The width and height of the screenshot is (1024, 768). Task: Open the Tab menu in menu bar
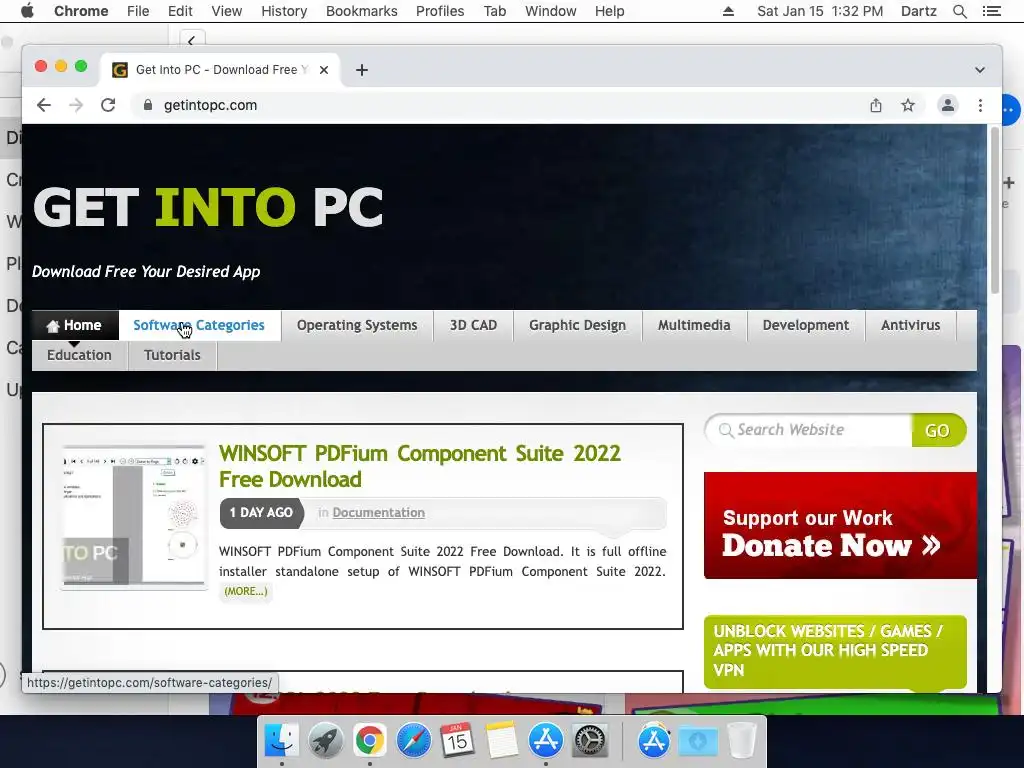click(494, 11)
